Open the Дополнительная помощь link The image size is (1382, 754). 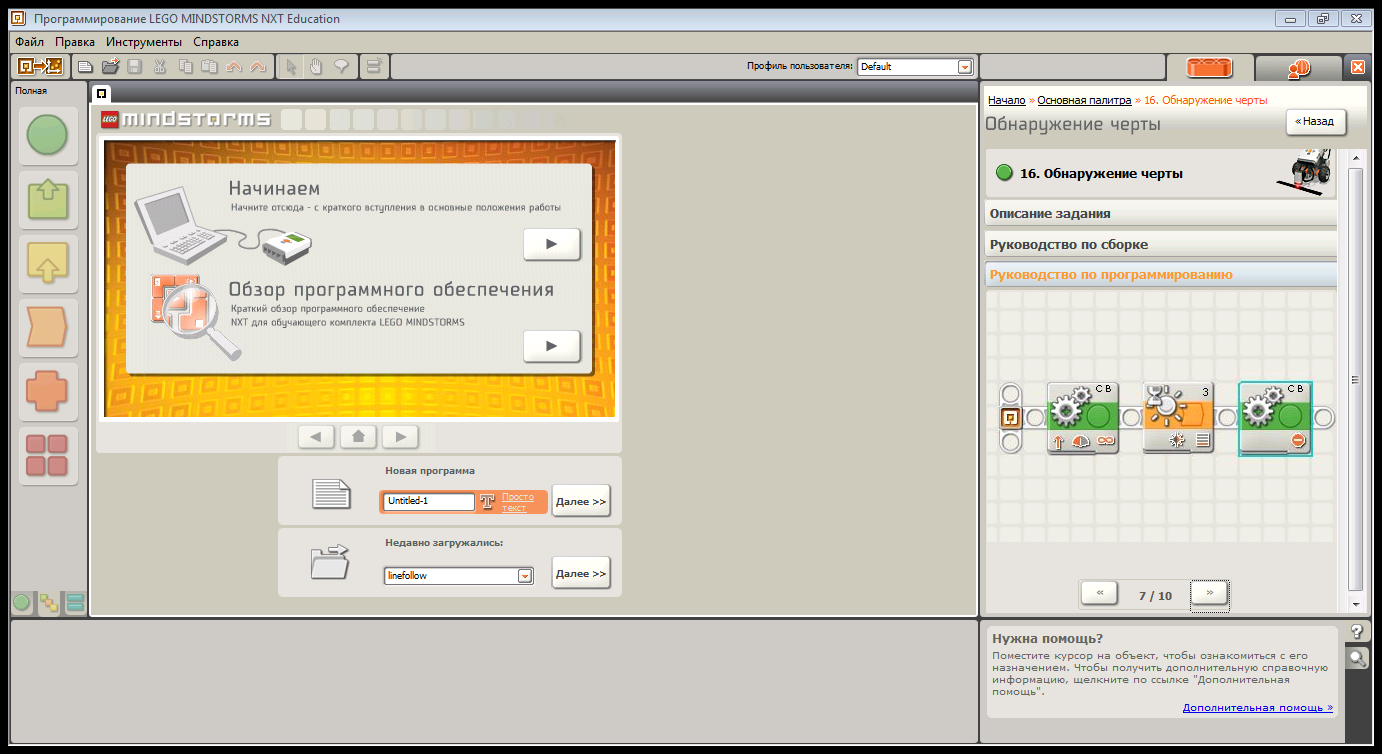[x=1258, y=707]
